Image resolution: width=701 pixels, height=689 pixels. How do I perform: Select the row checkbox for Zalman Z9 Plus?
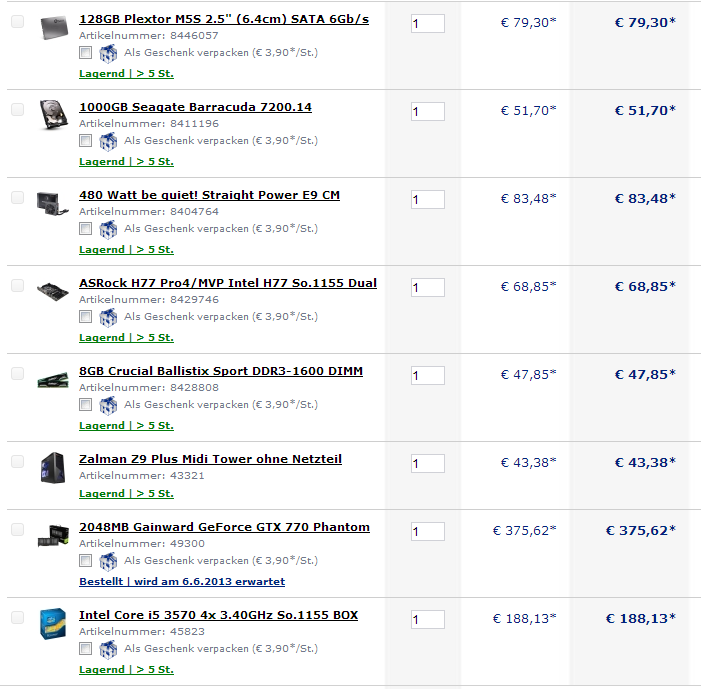coord(17,461)
